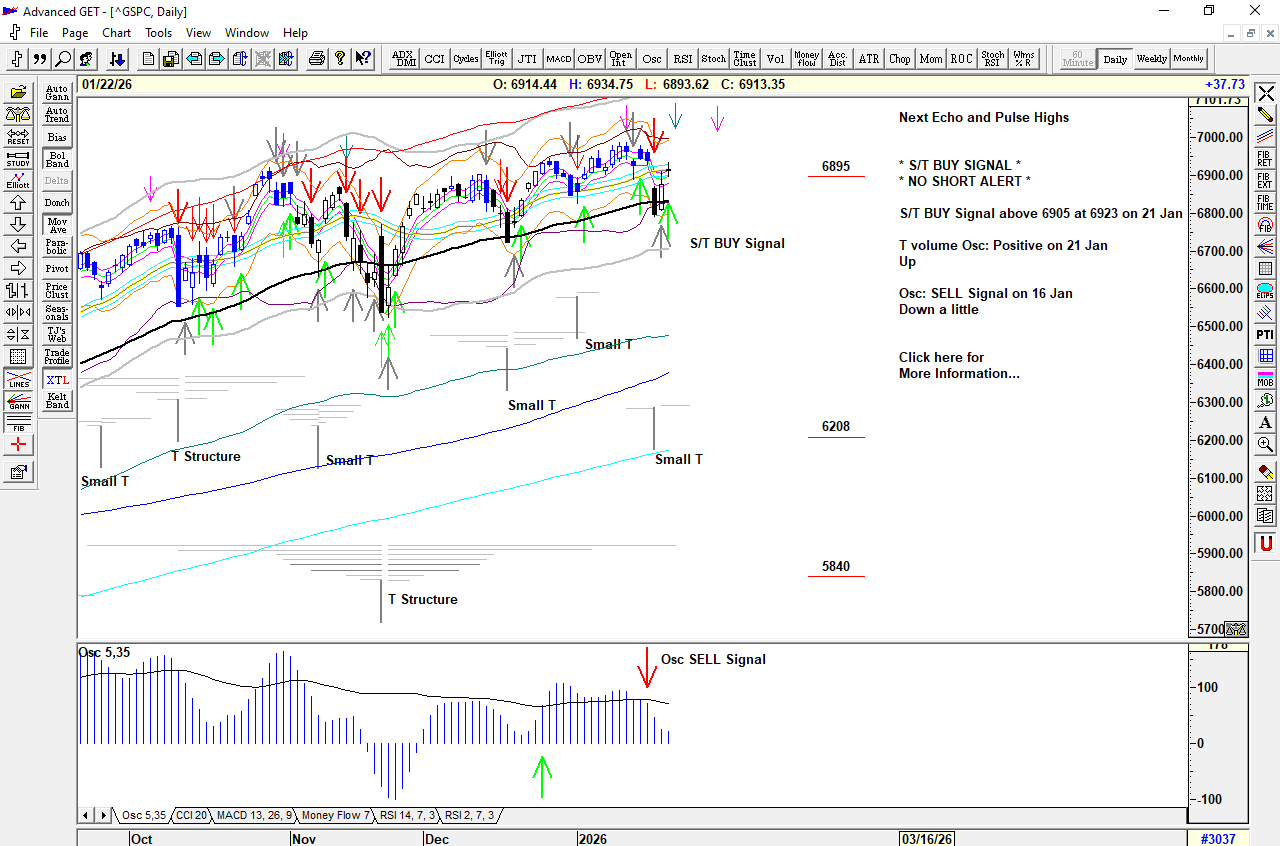Click the printer icon in toolbar
The image size is (1280, 846).
coord(317,59)
